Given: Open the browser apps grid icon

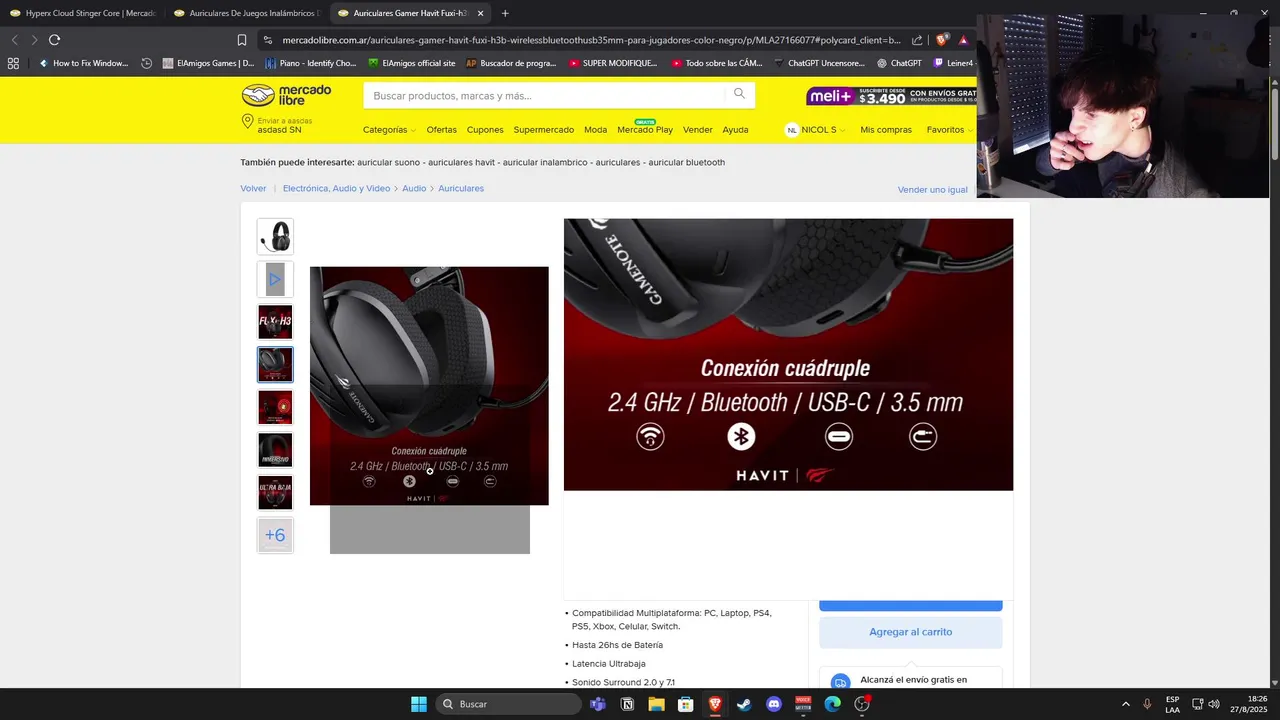Looking at the screenshot, I should tap(13, 63).
